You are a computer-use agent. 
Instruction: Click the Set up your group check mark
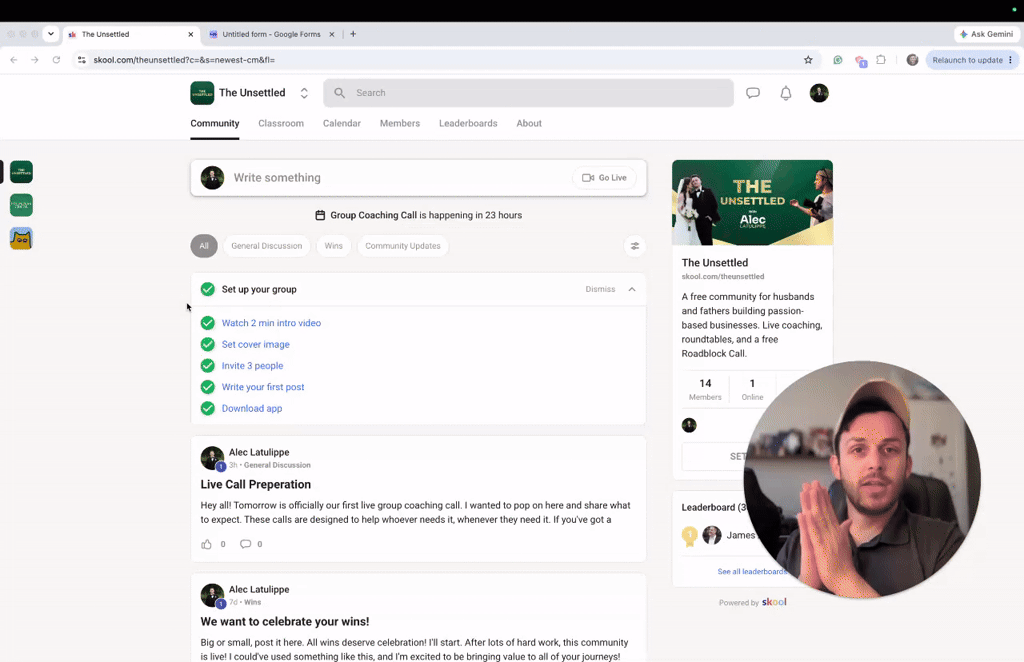pyautogui.click(x=208, y=289)
